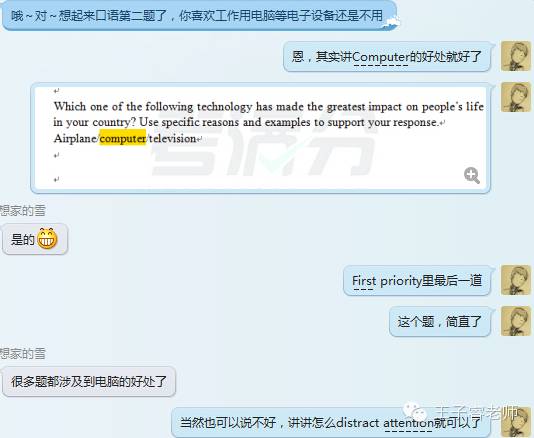The height and width of the screenshot is (438, 534).
Task: Click the underlined word Computer in message
Action: [380, 57]
